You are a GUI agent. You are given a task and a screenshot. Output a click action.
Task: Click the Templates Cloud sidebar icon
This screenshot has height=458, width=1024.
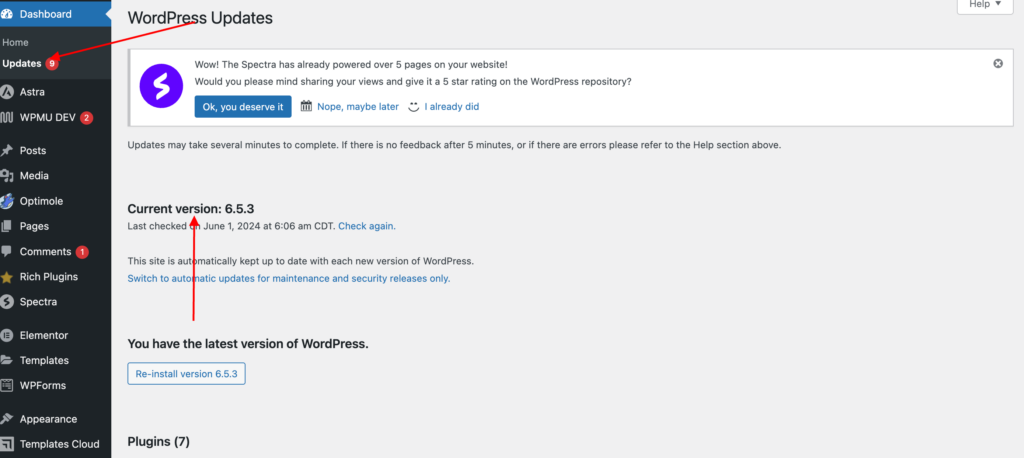click(x=7, y=444)
